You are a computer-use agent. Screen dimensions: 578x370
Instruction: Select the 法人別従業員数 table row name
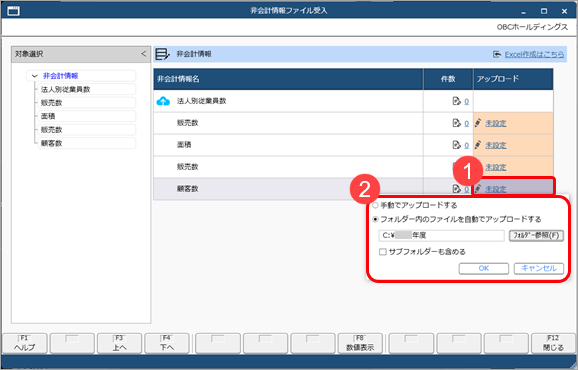pos(201,101)
